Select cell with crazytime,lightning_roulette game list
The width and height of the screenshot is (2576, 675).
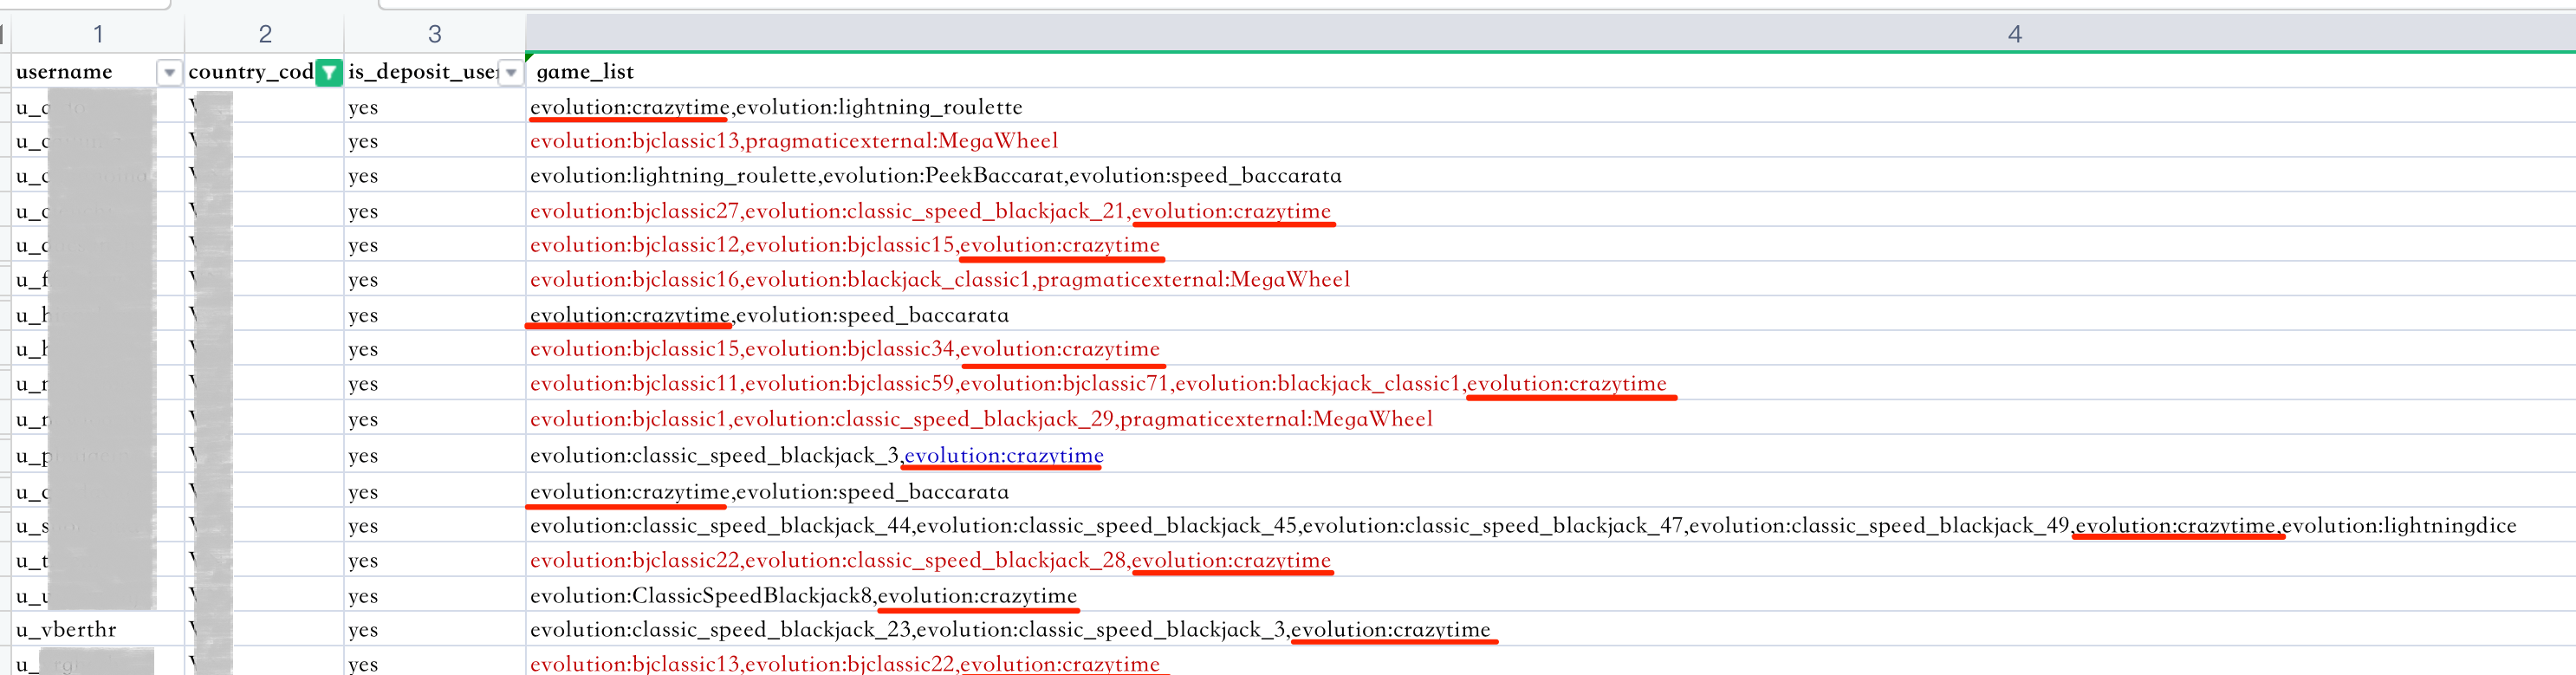(x=1551, y=107)
